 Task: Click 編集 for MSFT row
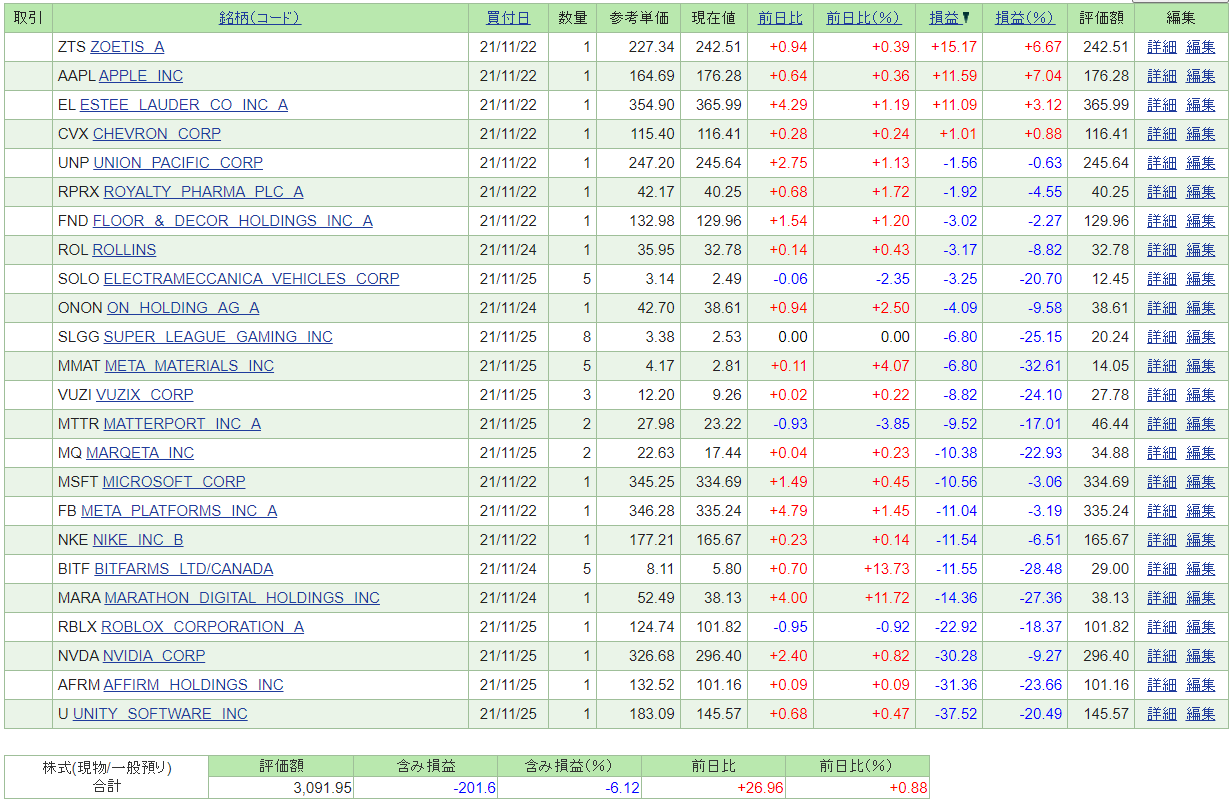1201,482
